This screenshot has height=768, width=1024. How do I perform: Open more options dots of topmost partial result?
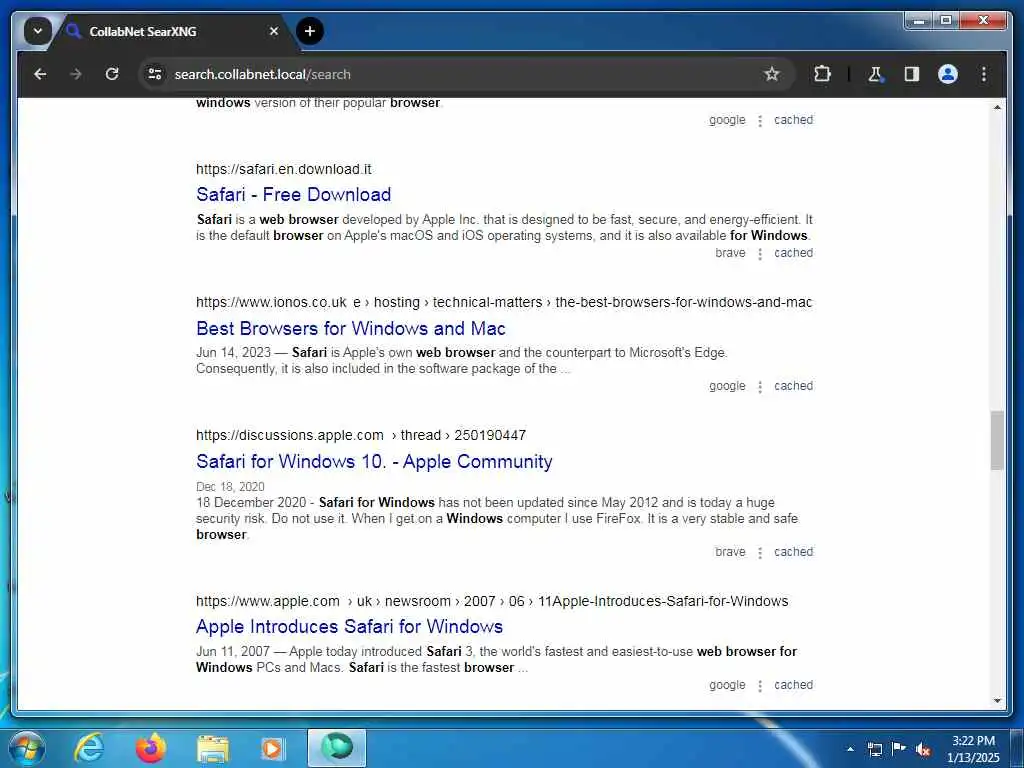(x=760, y=121)
